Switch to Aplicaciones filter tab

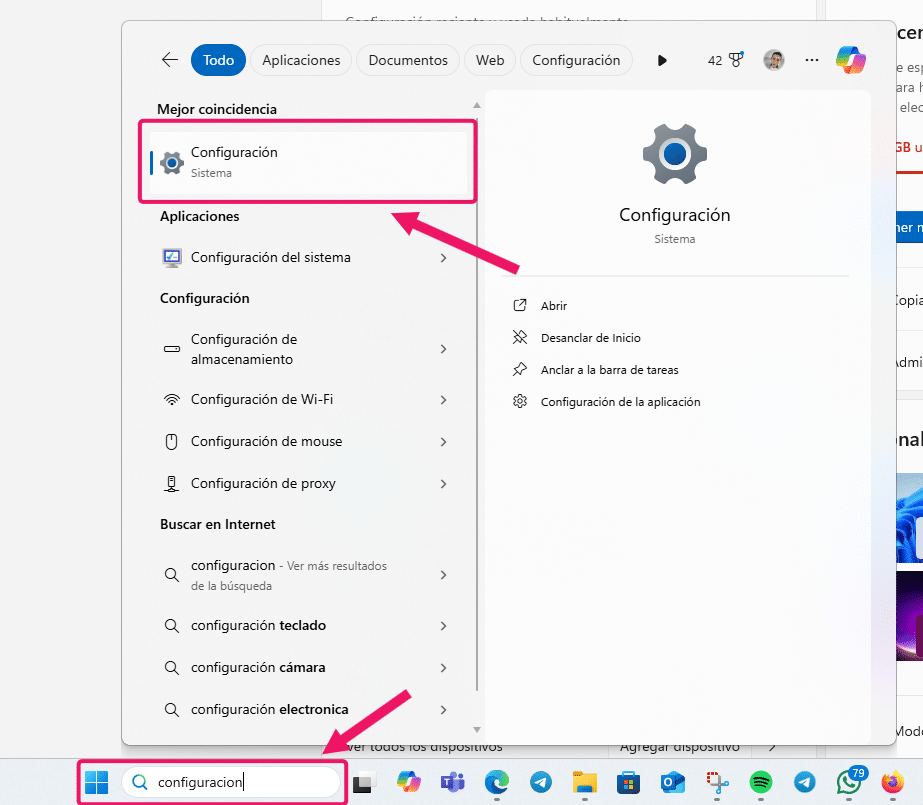(x=301, y=60)
